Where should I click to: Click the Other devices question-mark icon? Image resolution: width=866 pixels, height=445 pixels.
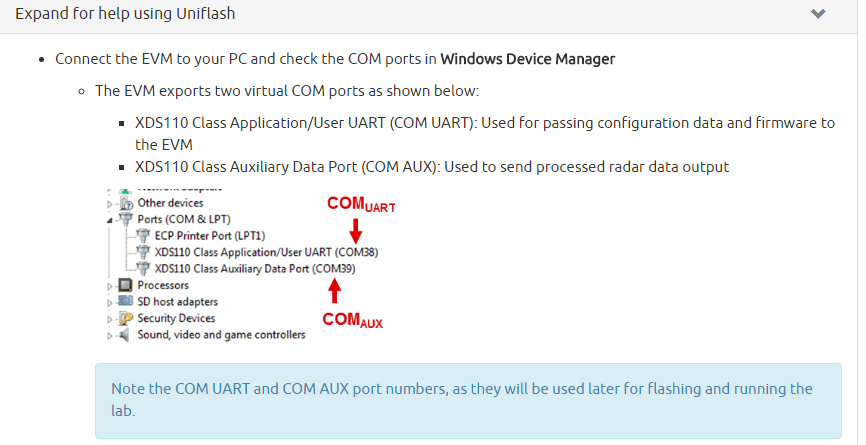[126, 203]
